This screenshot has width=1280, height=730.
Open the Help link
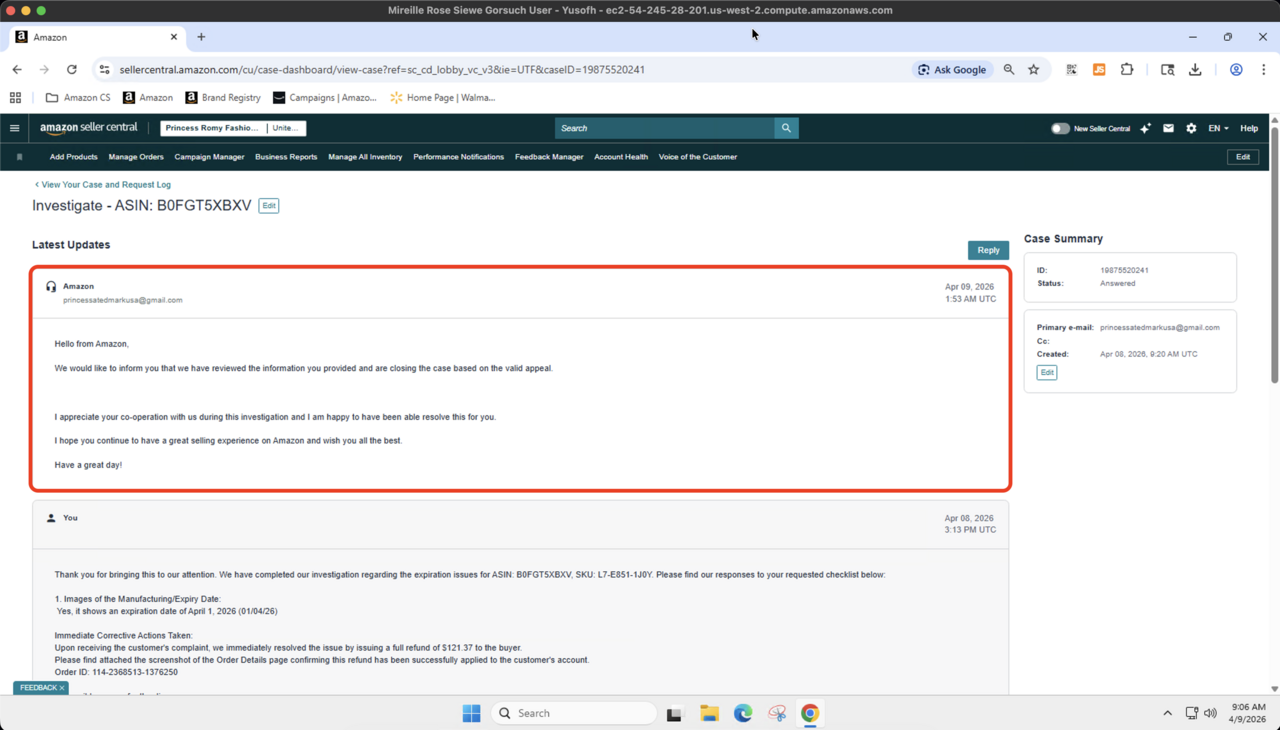pyautogui.click(x=1249, y=128)
